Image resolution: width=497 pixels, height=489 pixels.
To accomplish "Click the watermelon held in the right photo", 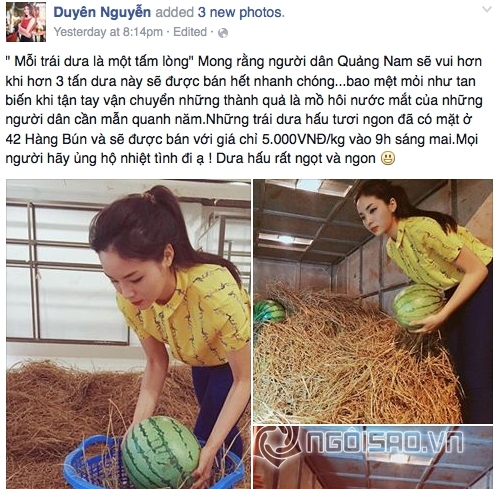I will click(x=417, y=306).
